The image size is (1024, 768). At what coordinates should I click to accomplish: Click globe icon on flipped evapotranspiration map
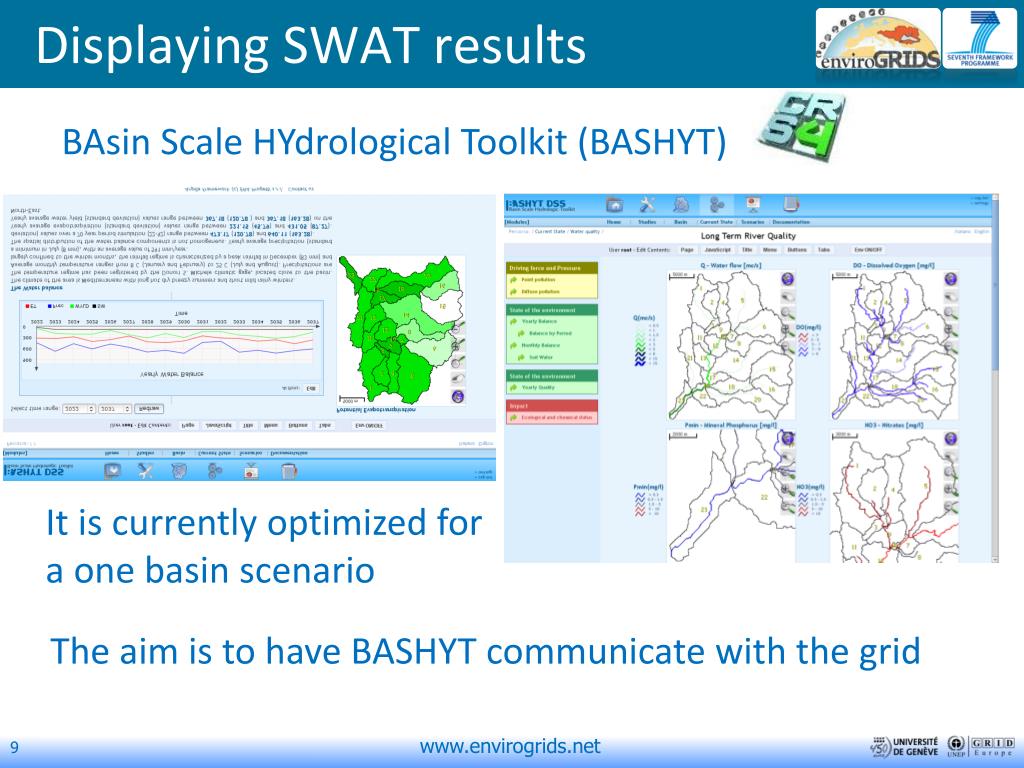[458, 396]
